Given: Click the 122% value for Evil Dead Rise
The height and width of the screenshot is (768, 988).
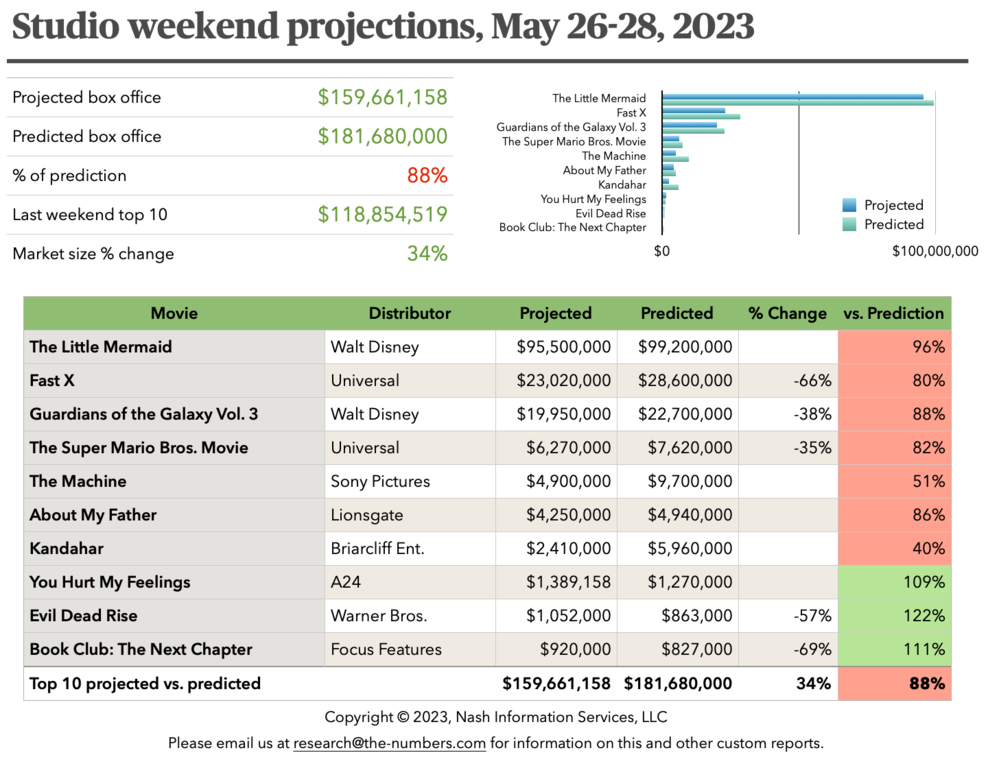Looking at the screenshot, I should (927, 616).
